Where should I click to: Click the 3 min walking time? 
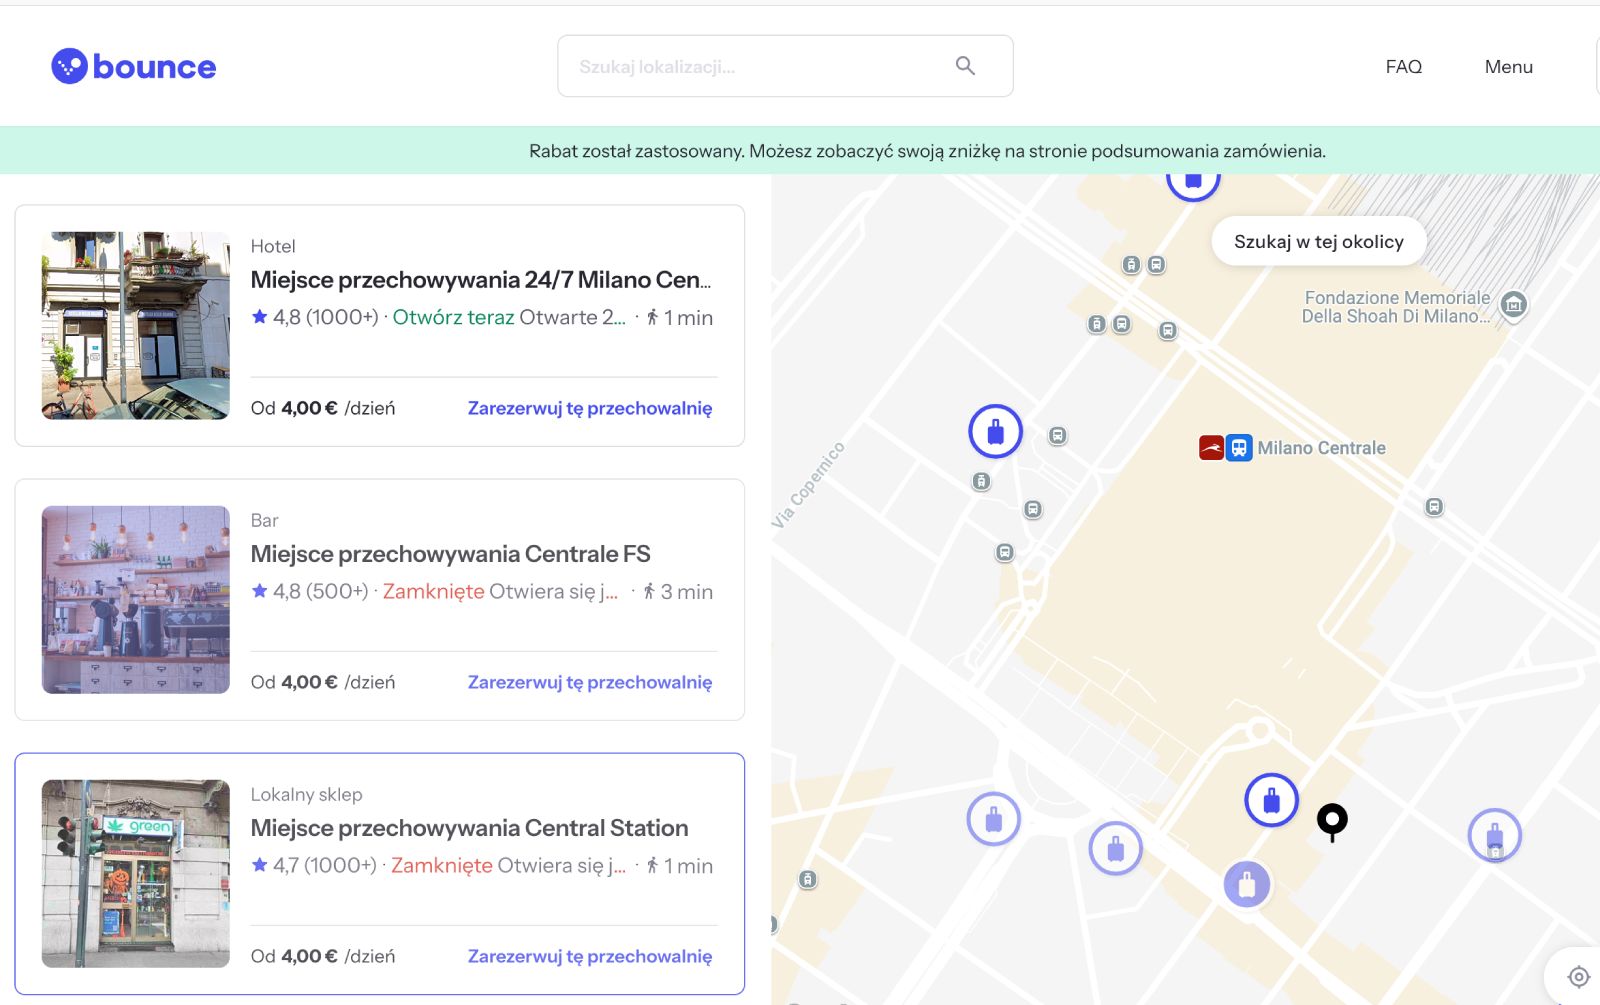tap(678, 591)
